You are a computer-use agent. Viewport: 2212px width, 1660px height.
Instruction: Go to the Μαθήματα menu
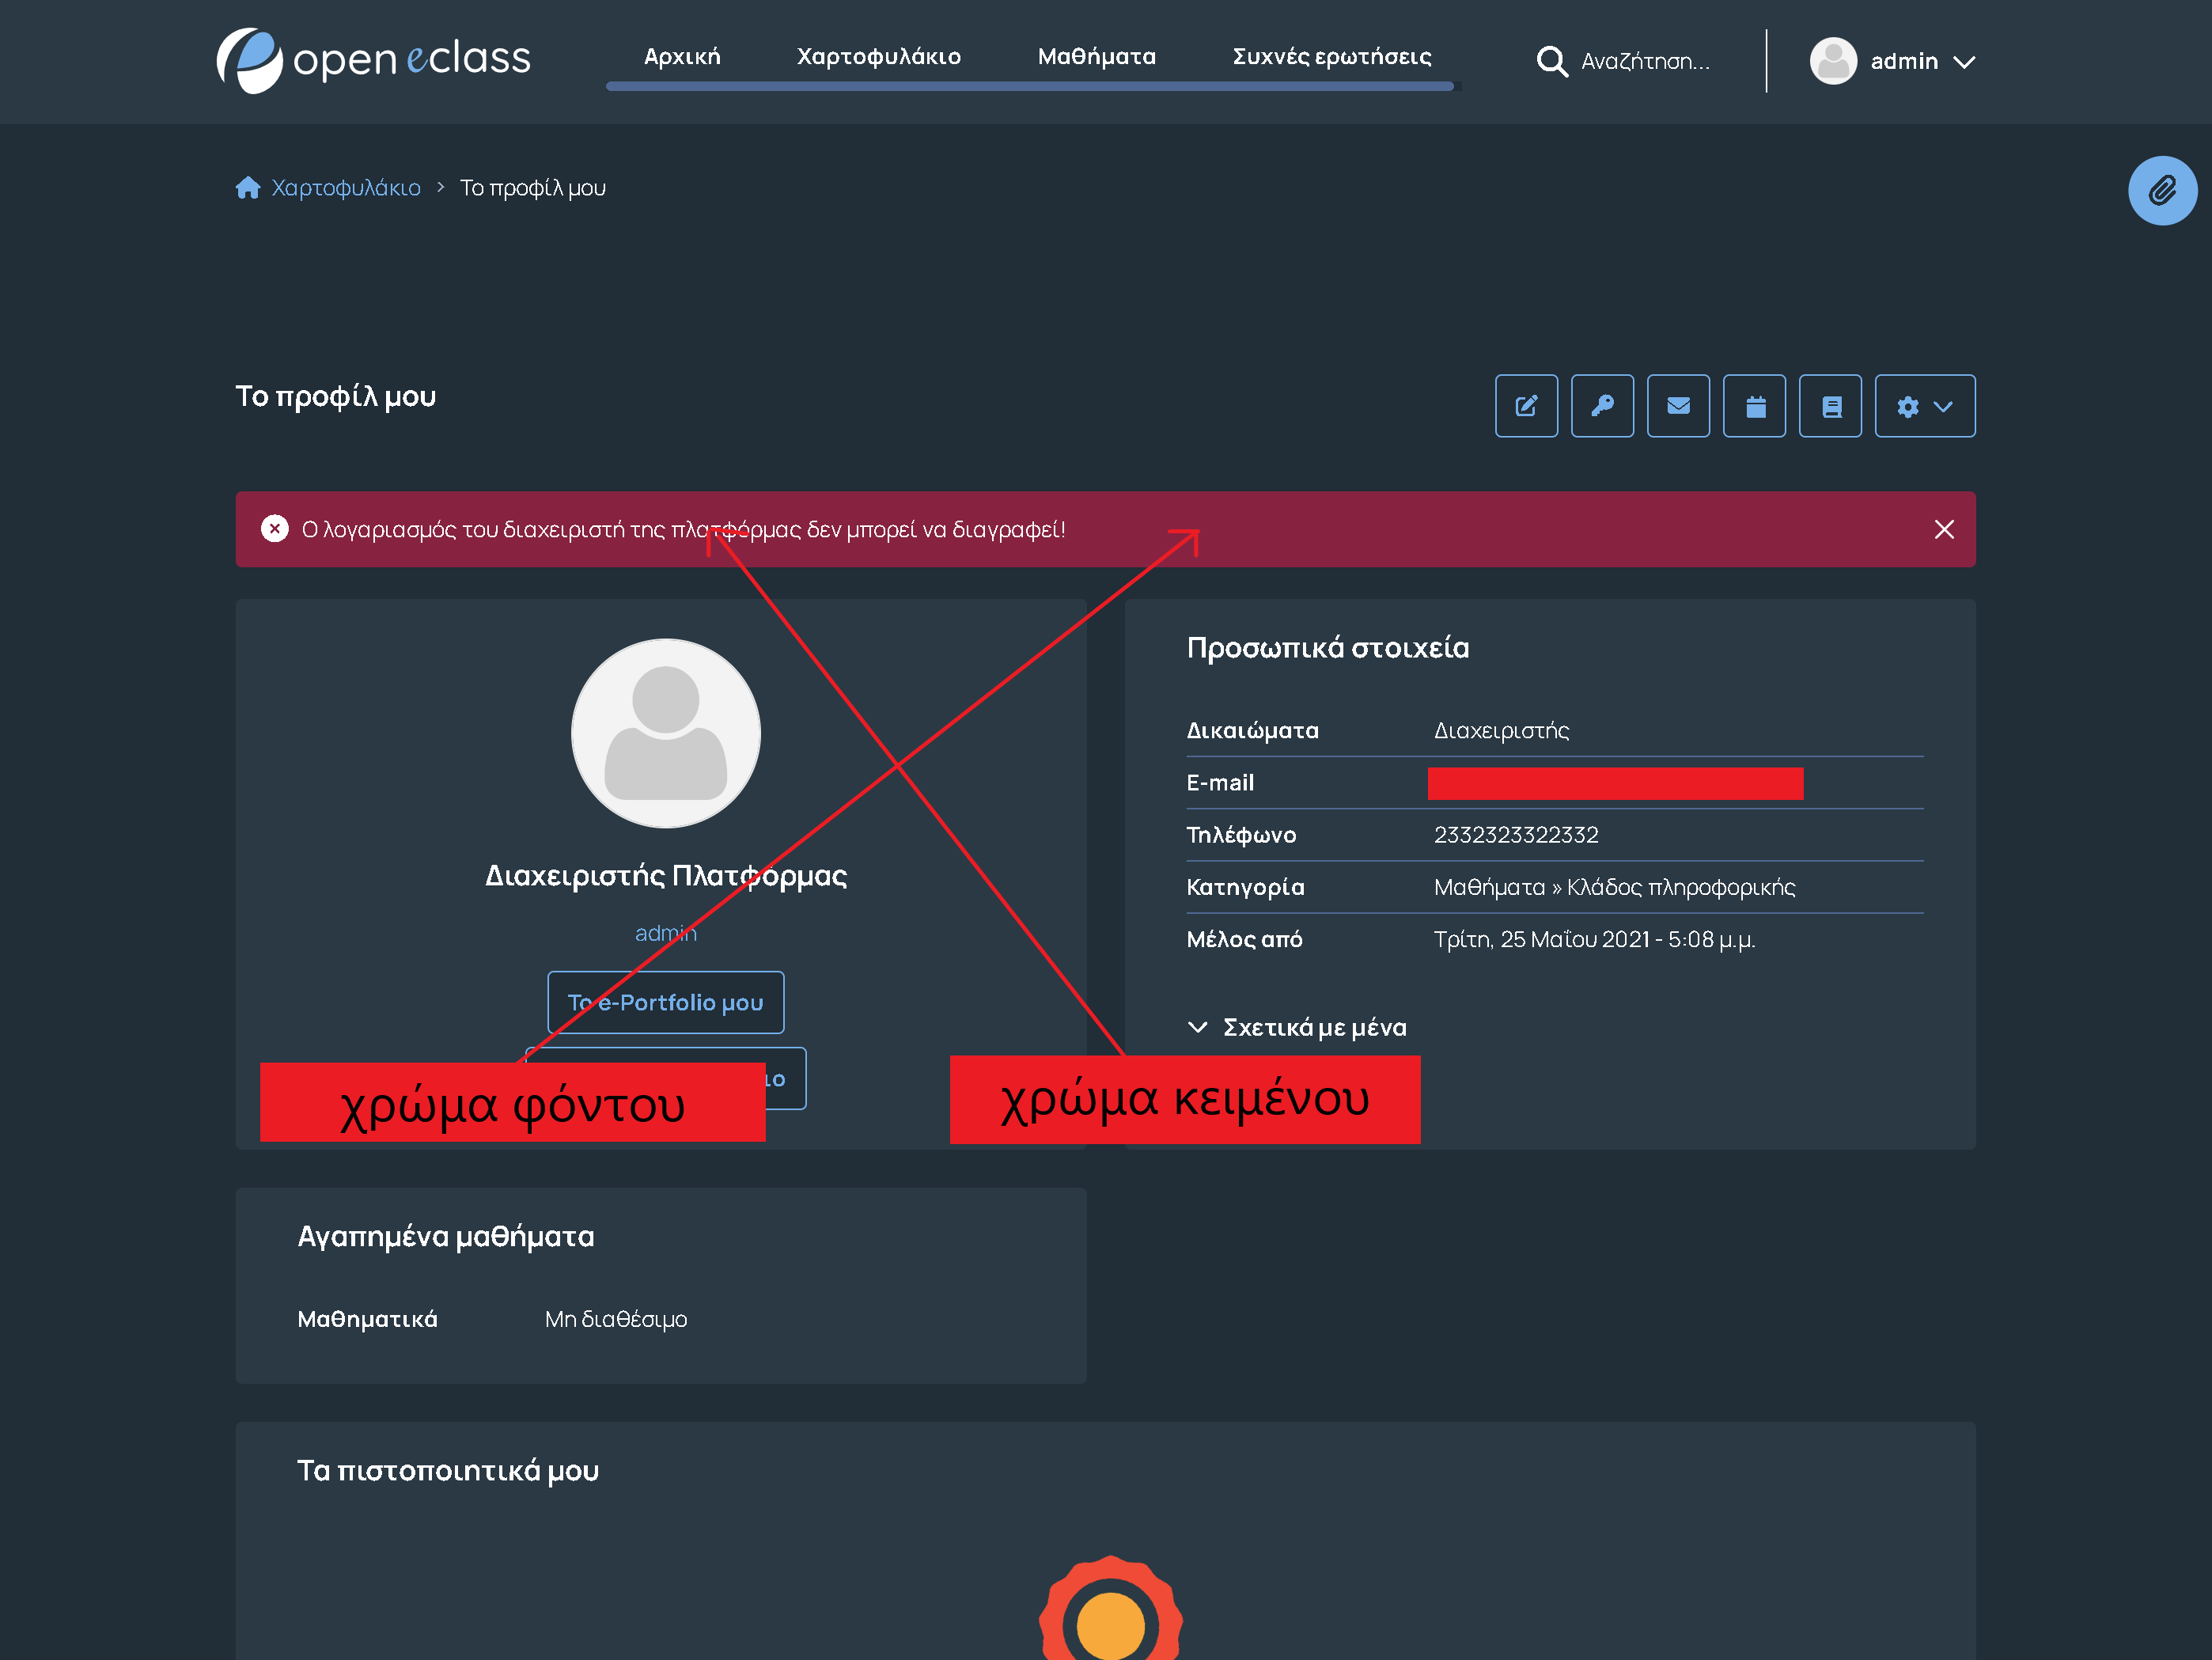click(x=1096, y=57)
